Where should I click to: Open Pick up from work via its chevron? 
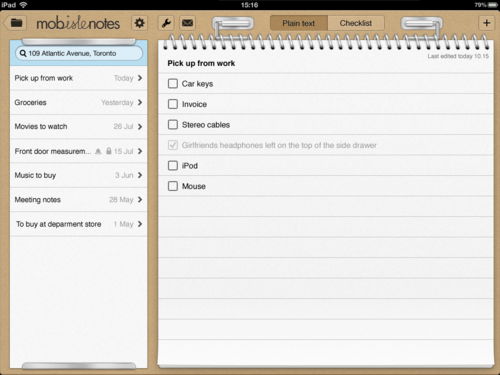[140, 78]
